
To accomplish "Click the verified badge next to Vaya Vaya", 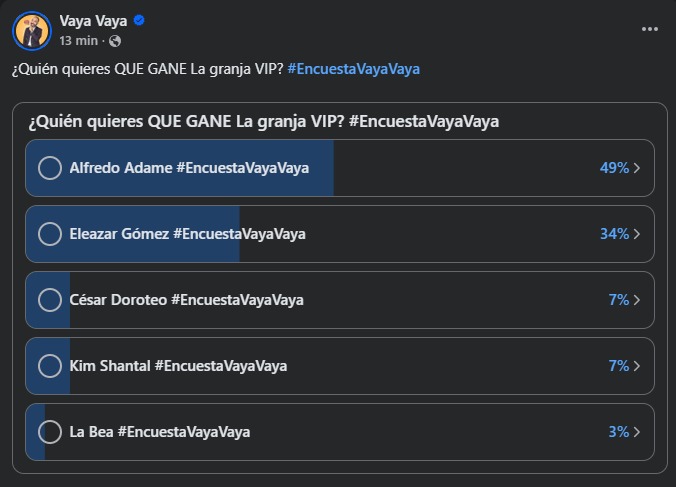I will (141, 20).
